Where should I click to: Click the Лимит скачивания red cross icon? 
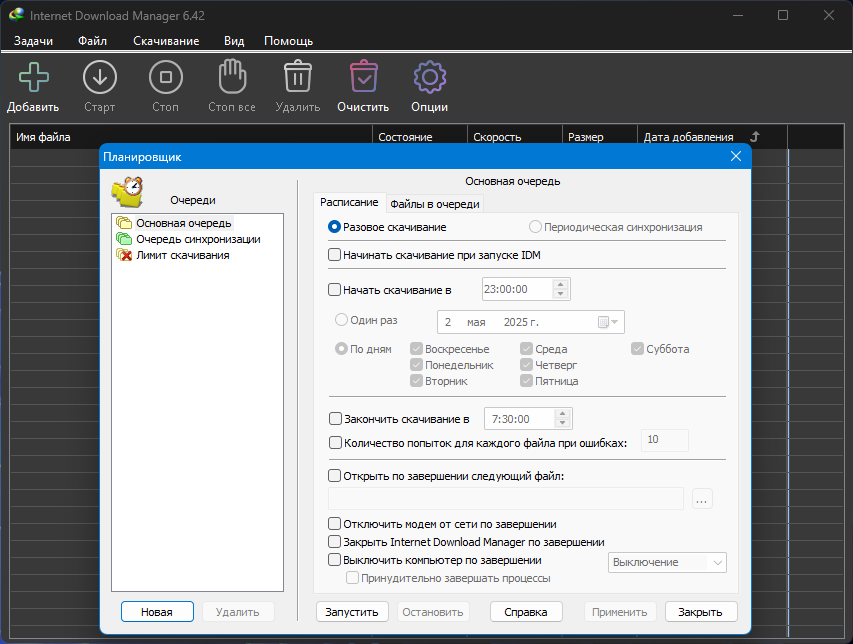[x=124, y=255]
